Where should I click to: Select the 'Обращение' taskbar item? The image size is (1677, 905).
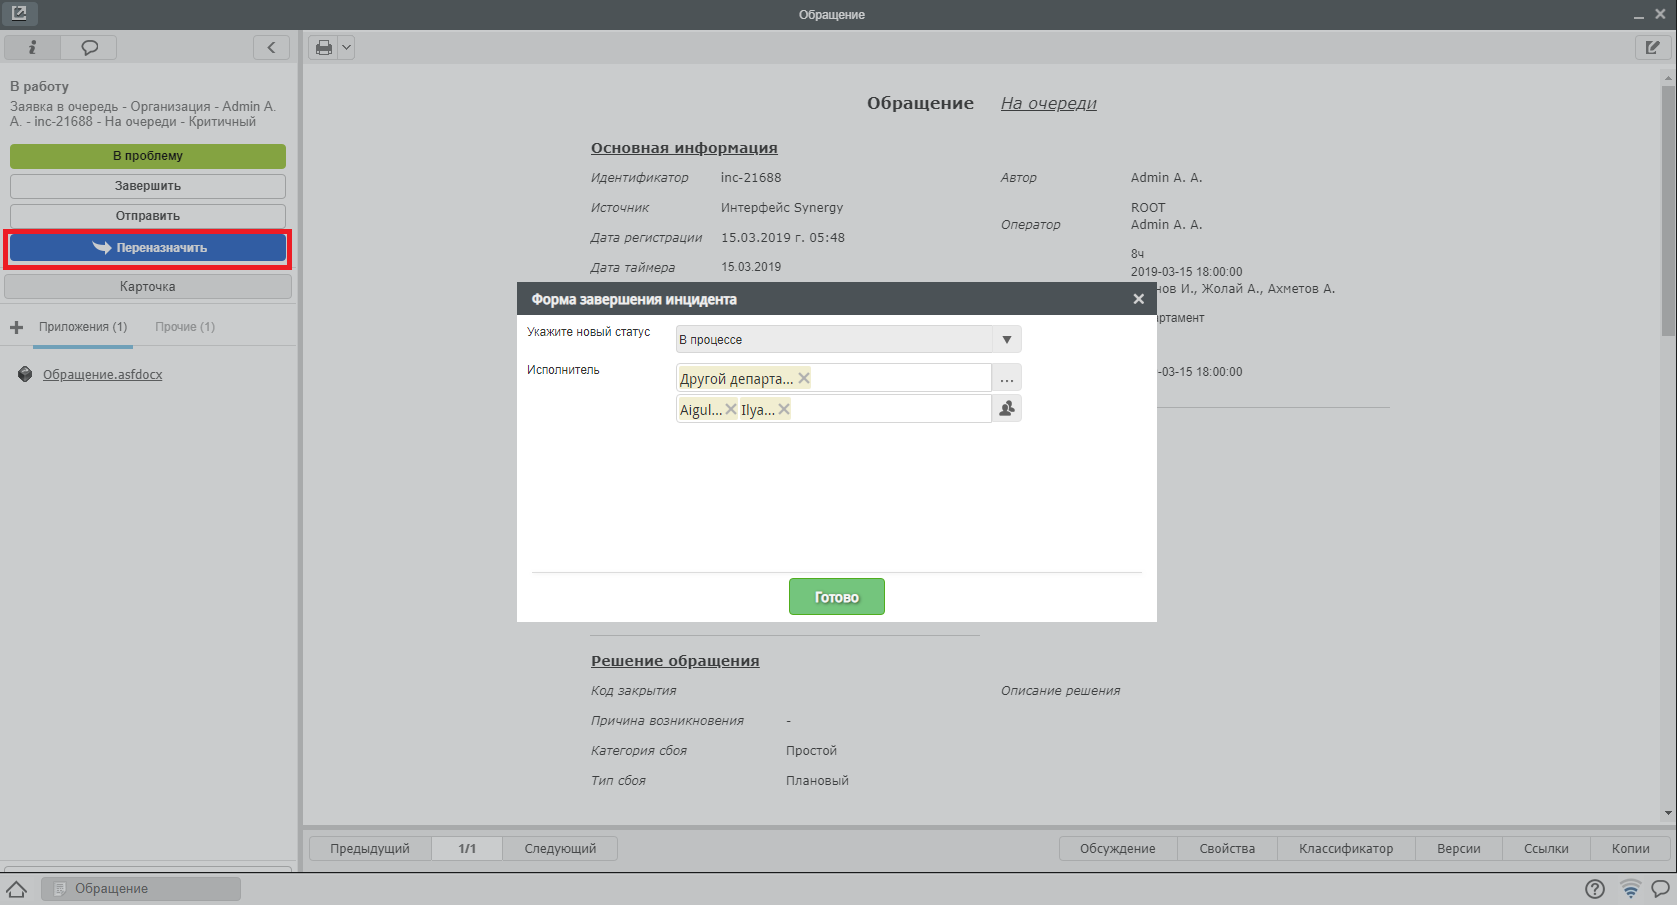click(x=141, y=889)
